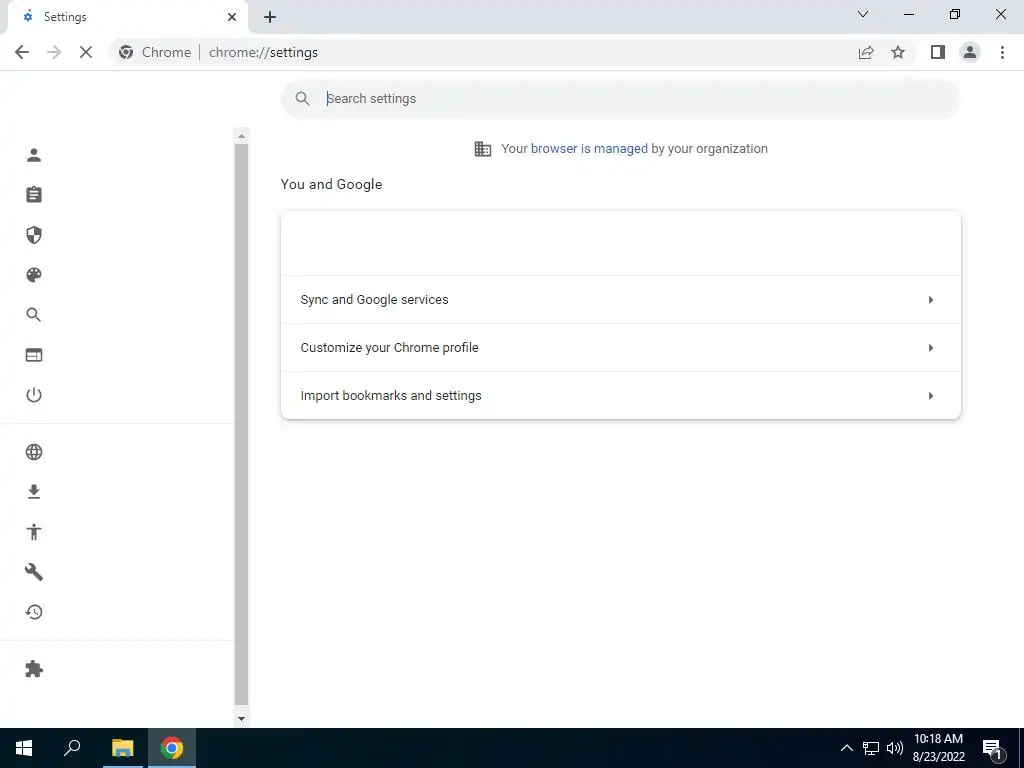
Task: Click the 'You and Google' heading
Action: 331,184
